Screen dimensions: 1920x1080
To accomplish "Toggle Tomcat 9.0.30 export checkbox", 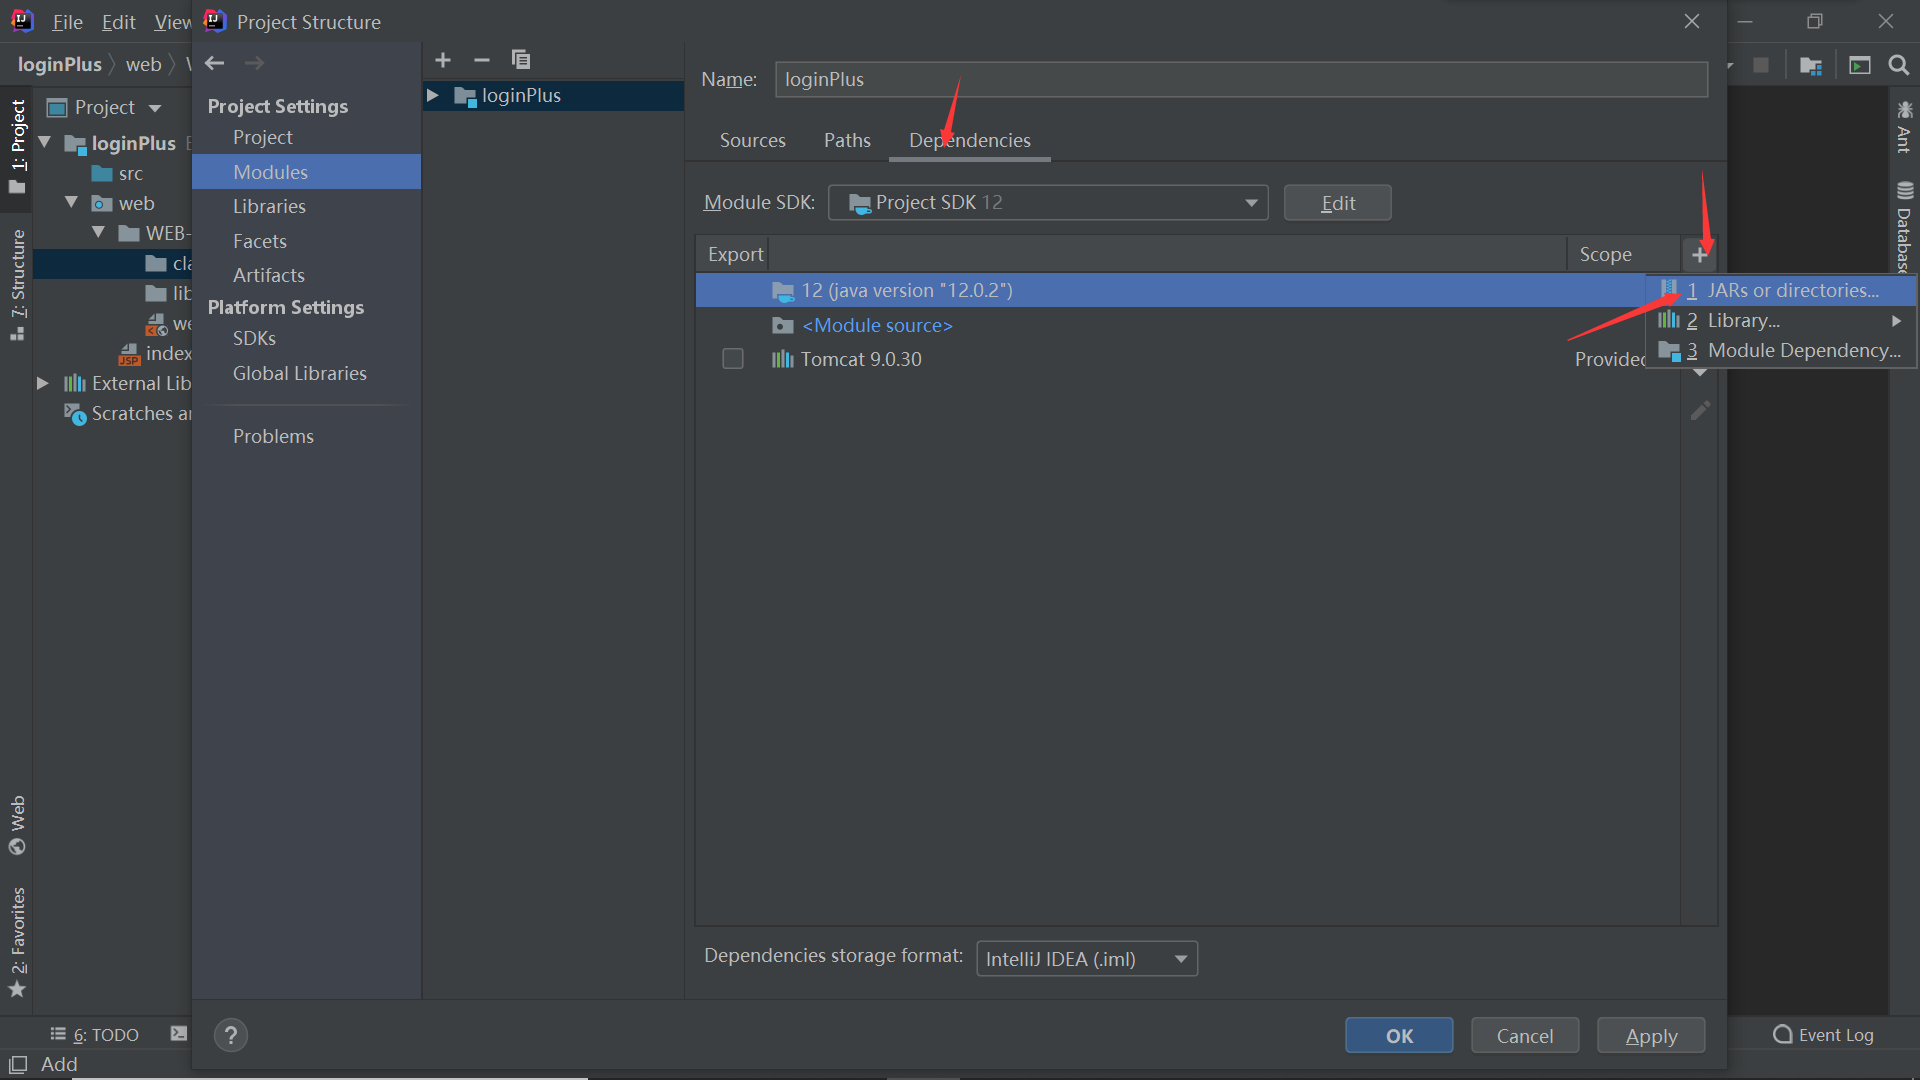I will (x=733, y=359).
